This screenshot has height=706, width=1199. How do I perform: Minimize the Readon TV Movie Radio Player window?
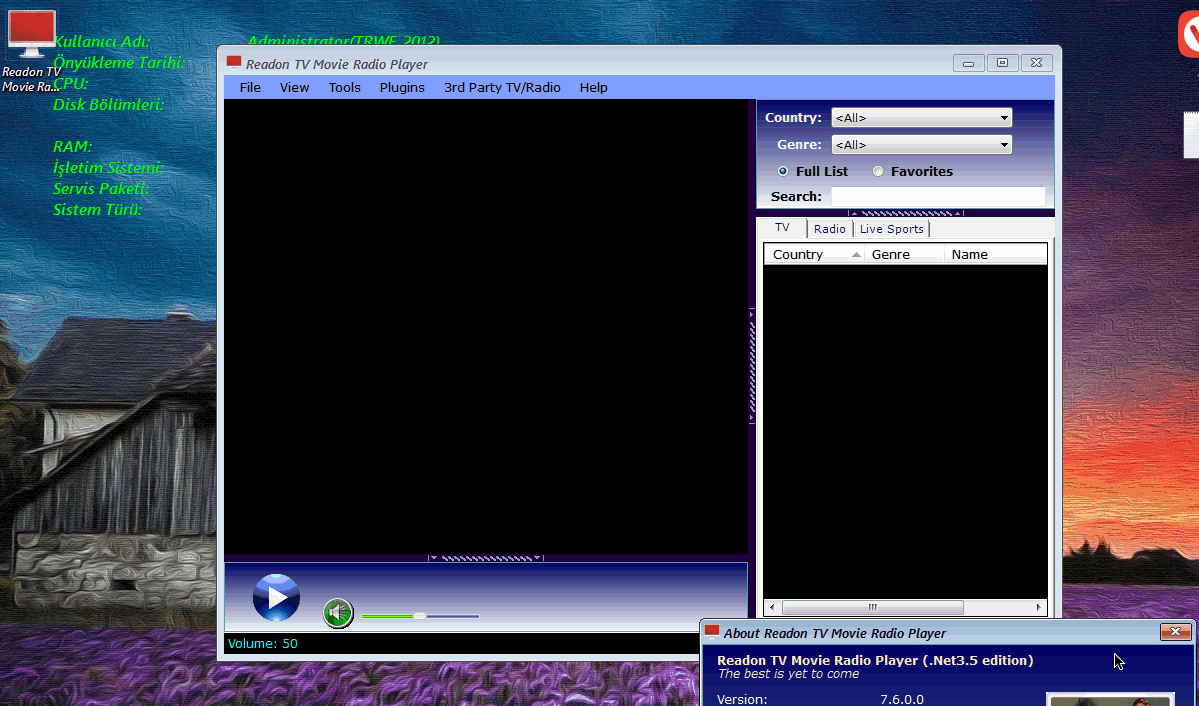968,63
